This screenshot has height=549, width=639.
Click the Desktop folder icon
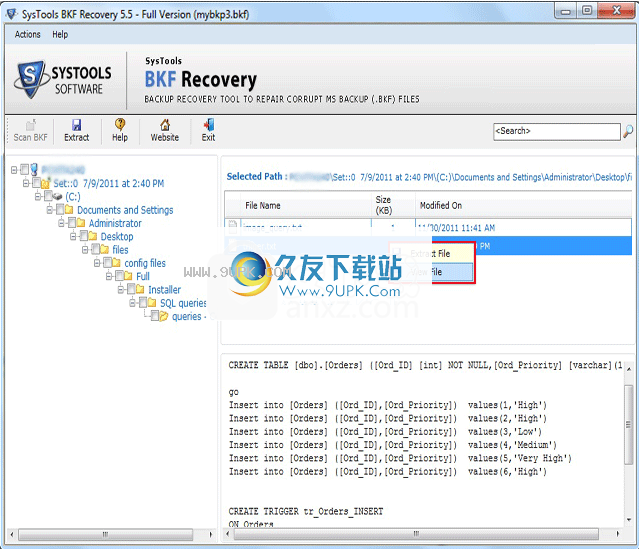(93, 236)
